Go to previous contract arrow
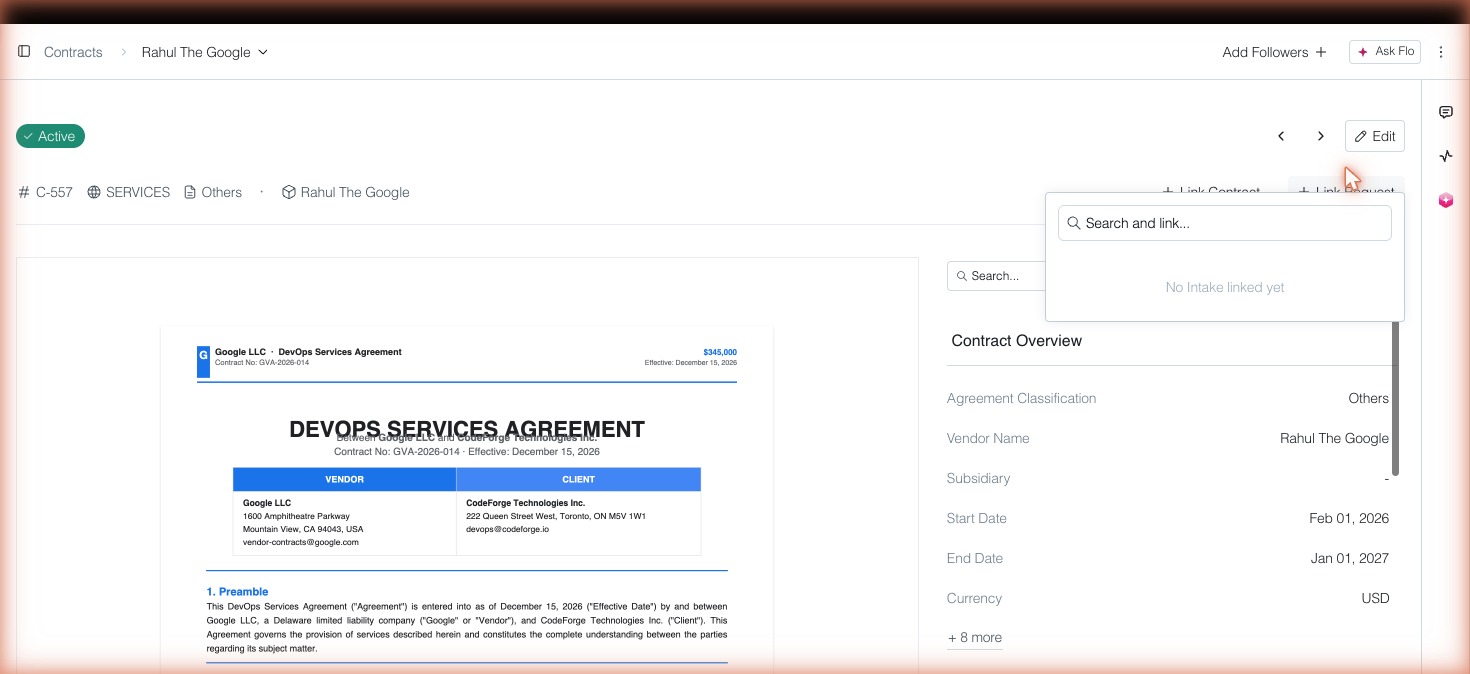Screen dimensions: 1470x674 pyautogui.click(x=1281, y=136)
